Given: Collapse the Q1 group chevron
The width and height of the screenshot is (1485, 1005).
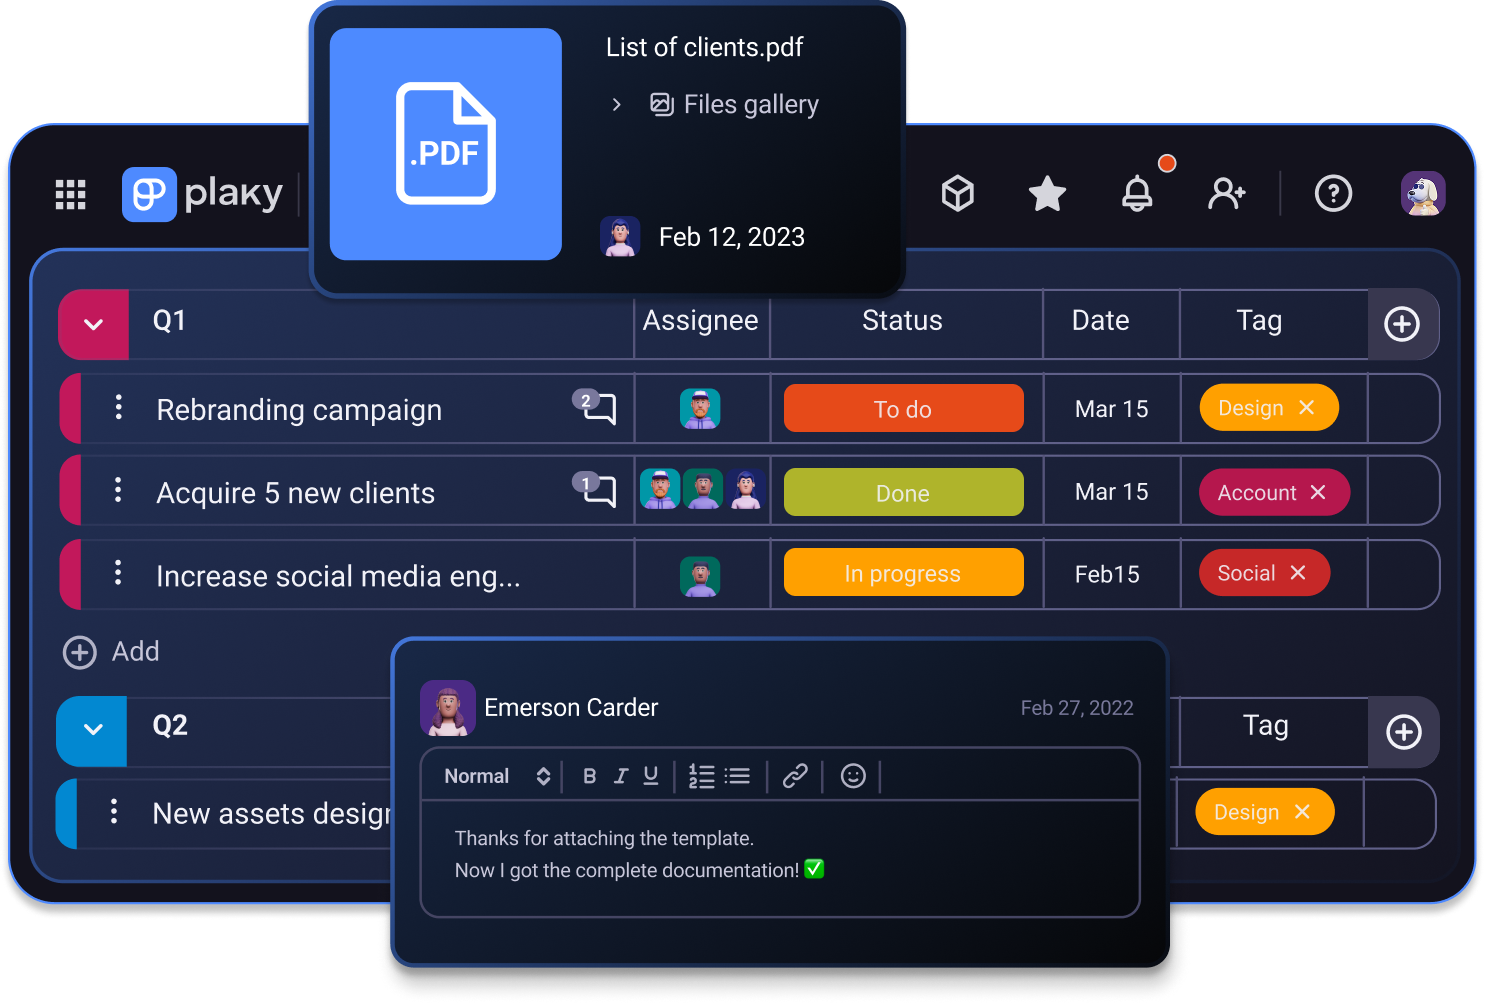Looking at the screenshot, I should (x=94, y=324).
